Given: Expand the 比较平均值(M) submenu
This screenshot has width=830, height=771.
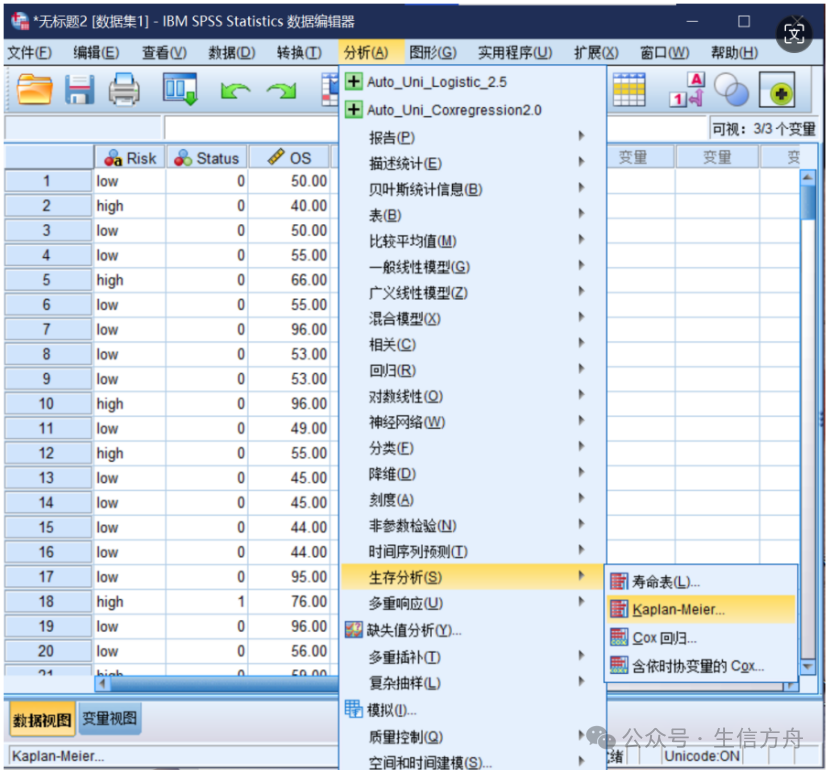Looking at the screenshot, I should click(473, 241).
